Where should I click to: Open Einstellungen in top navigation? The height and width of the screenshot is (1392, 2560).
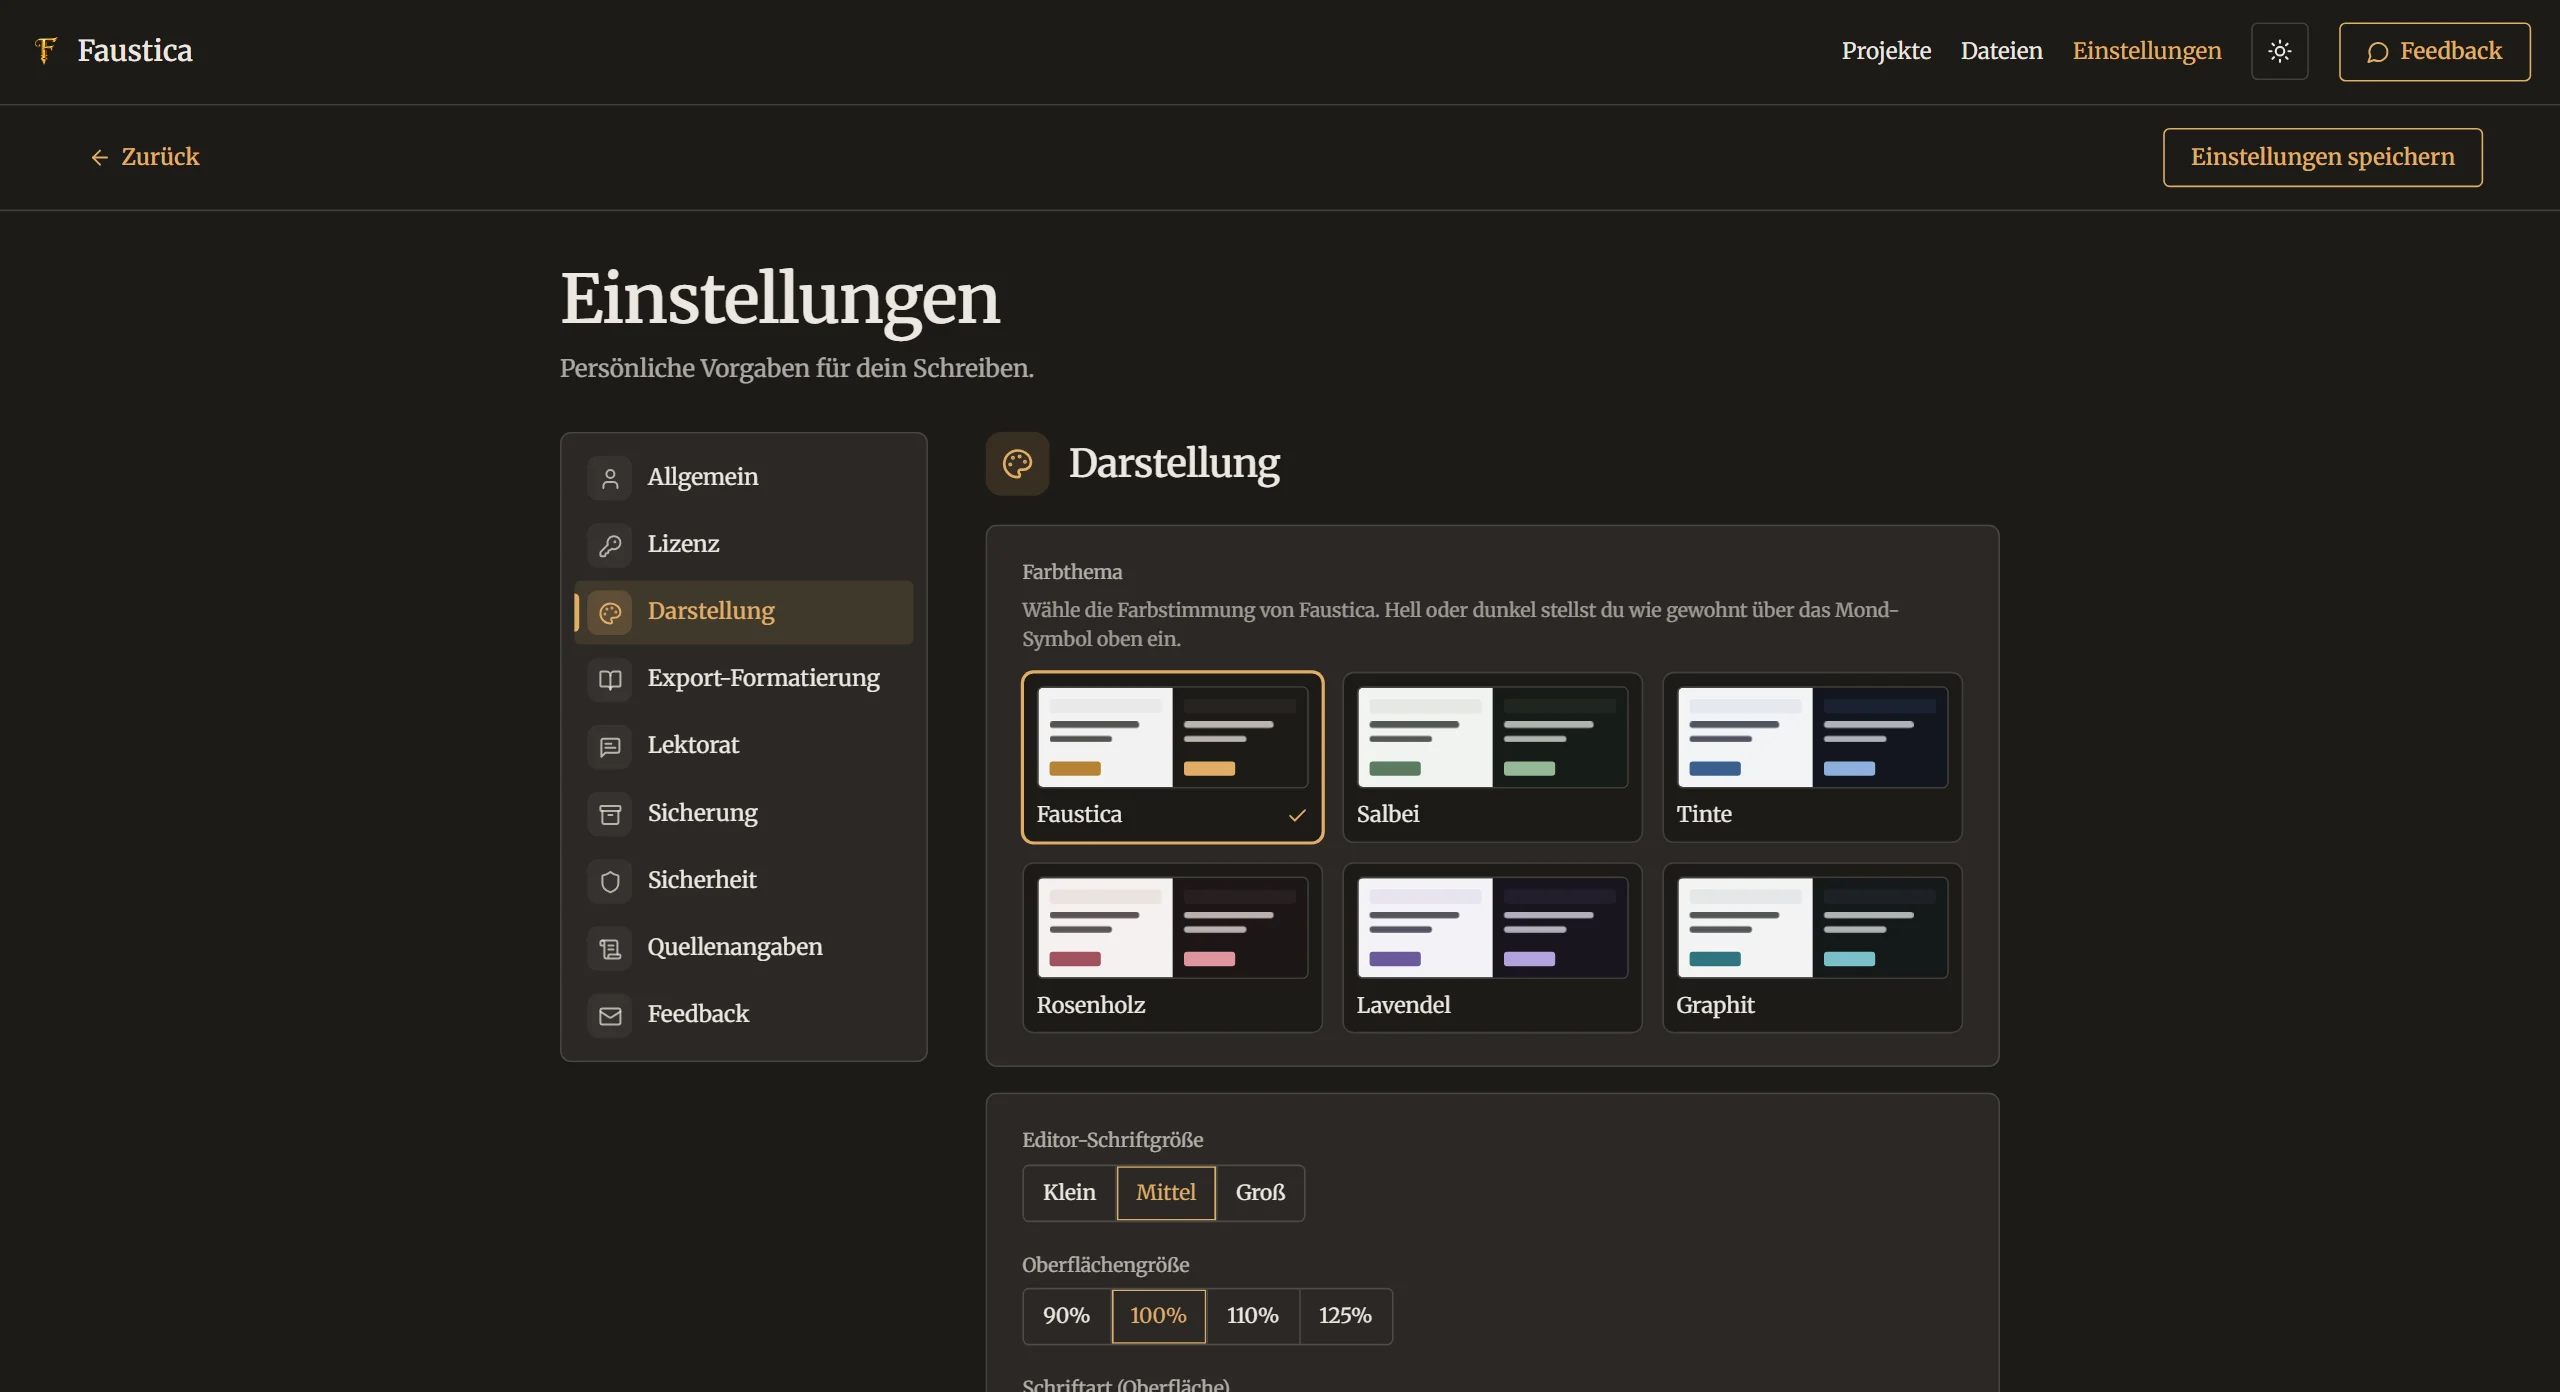pos(2146,51)
